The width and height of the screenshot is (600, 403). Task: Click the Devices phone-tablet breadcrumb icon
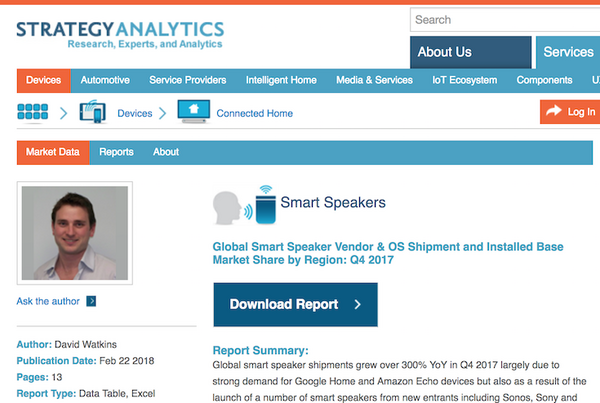(x=92, y=112)
